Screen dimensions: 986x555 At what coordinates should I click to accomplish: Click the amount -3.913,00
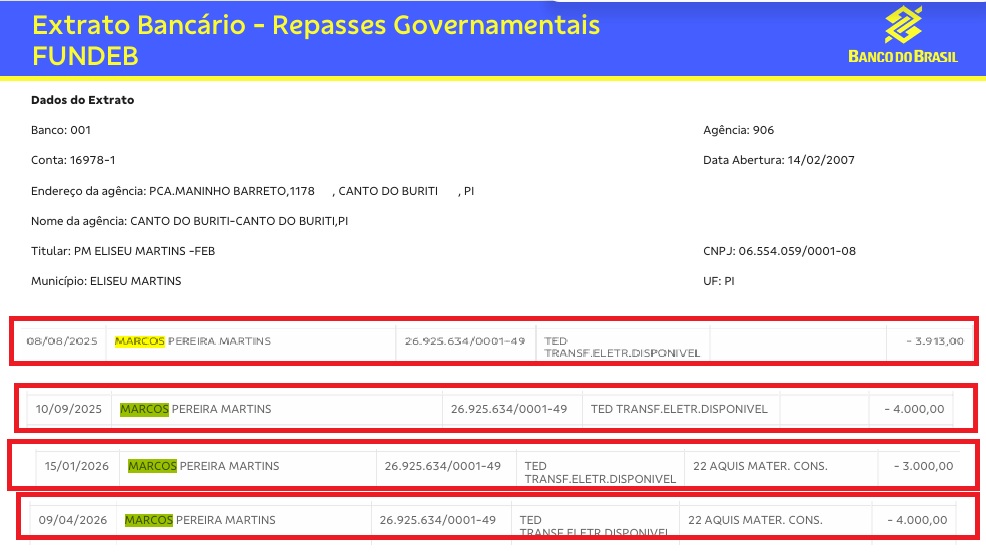coord(934,341)
